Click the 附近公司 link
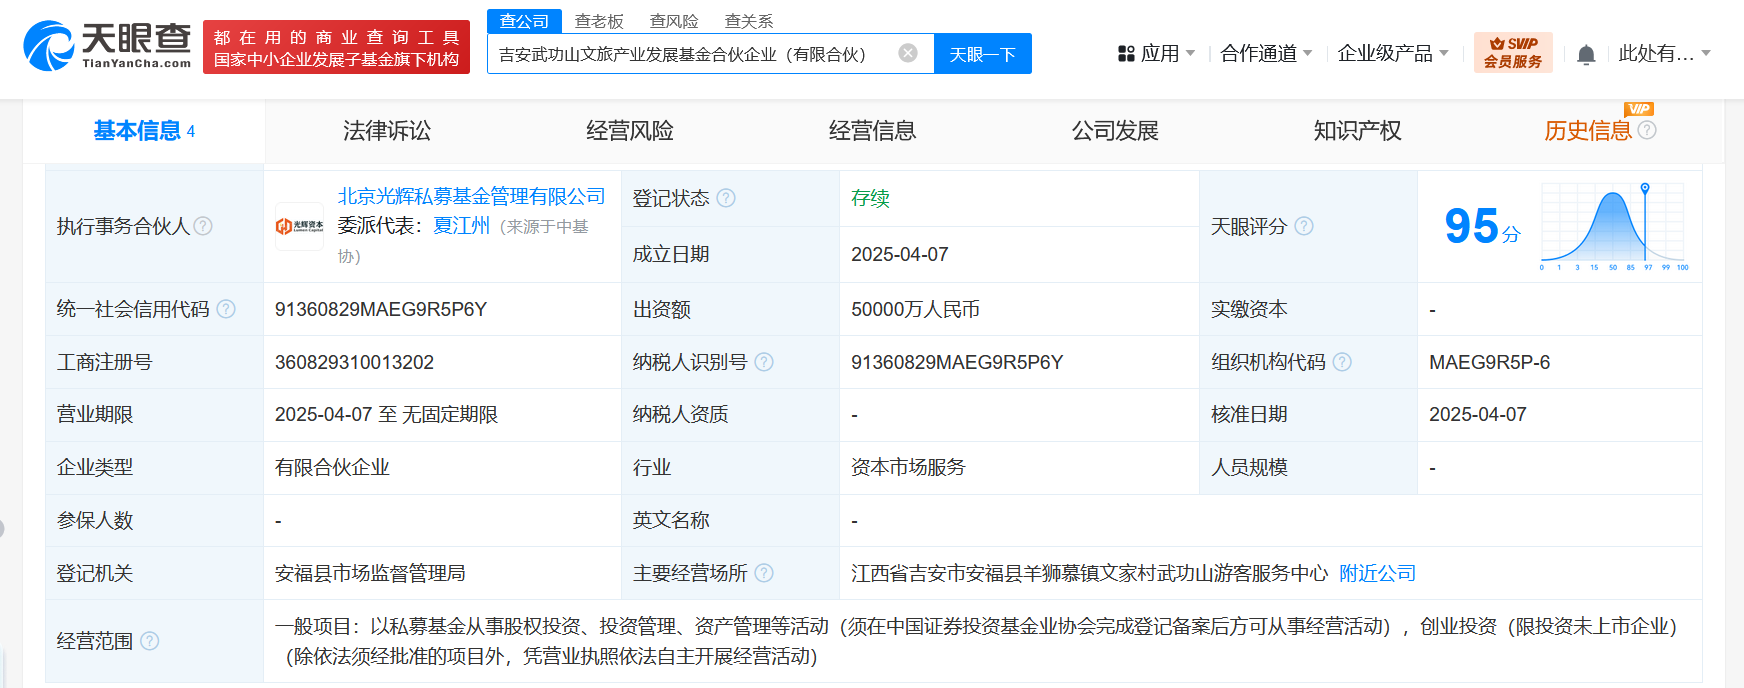This screenshot has width=1744, height=688. pyautogui.click(x=1378, y=573)
